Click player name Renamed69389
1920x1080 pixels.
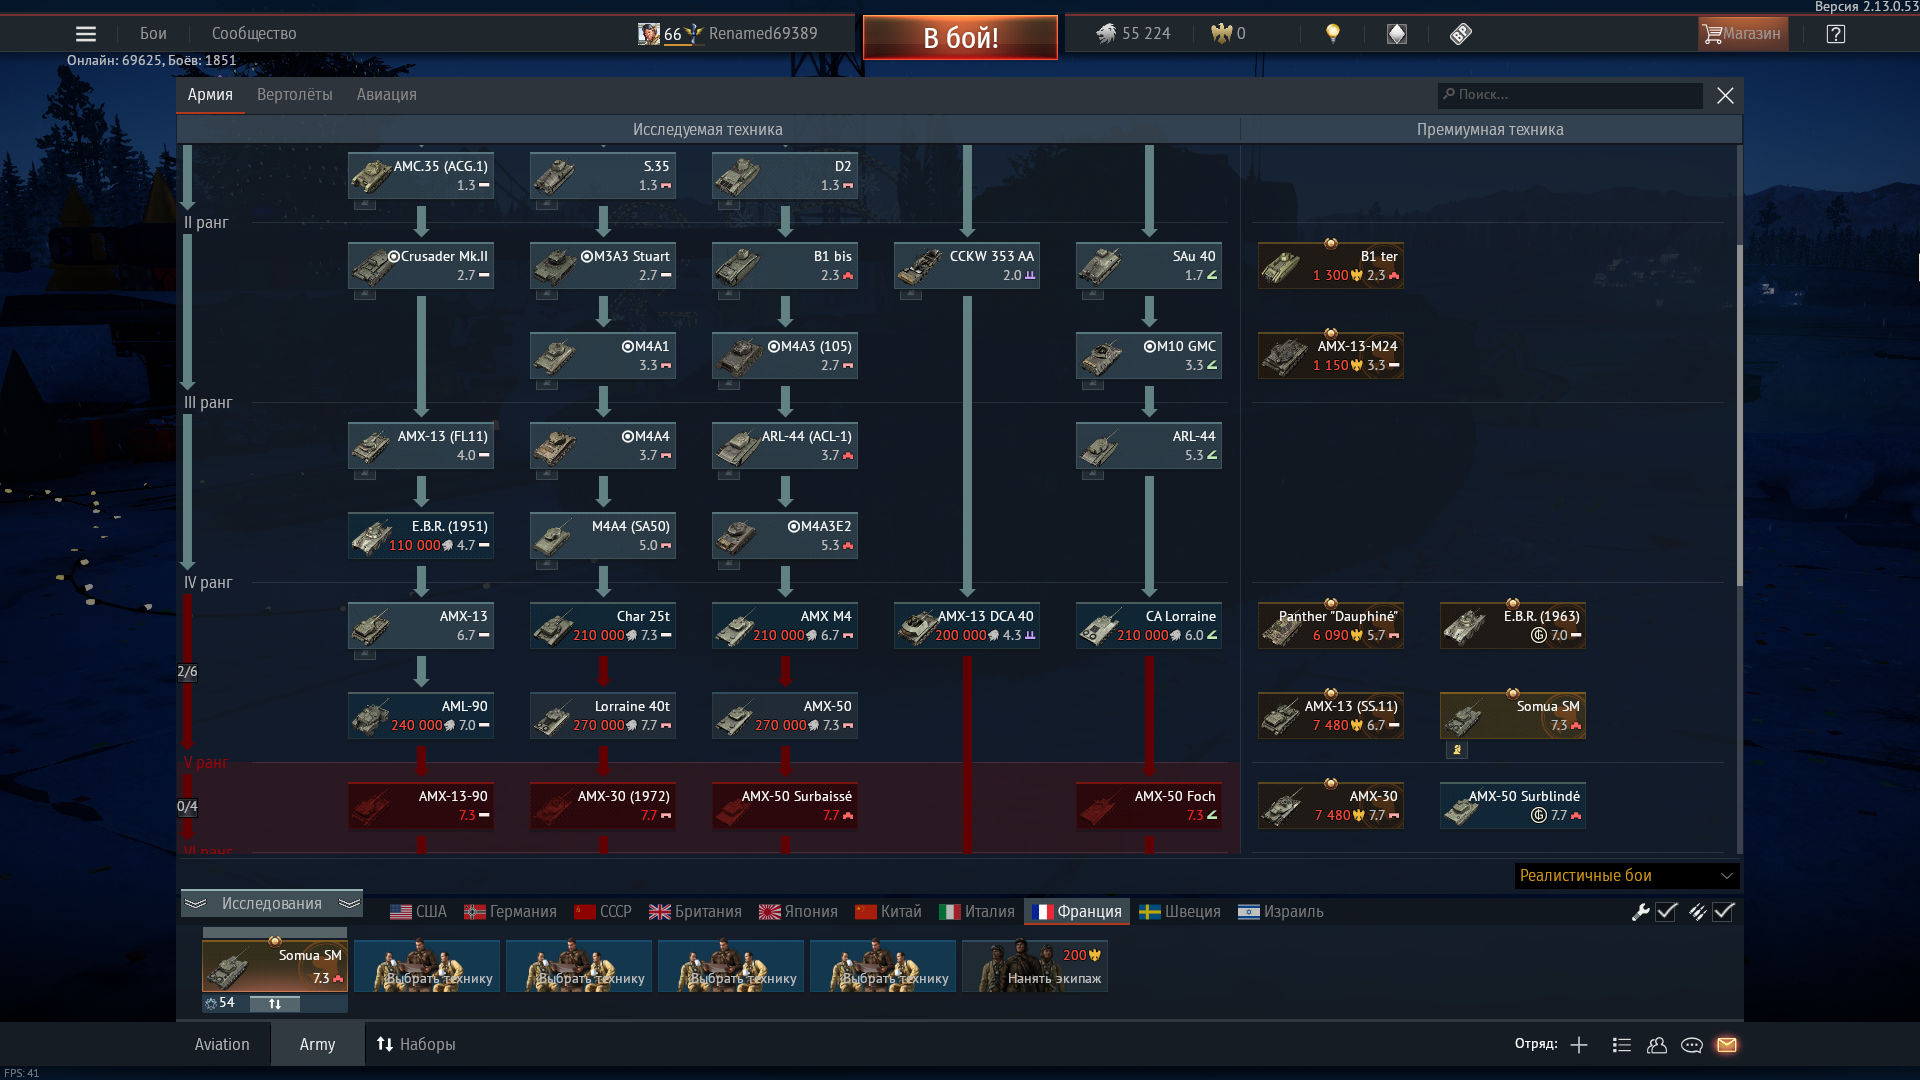(763, 34)
